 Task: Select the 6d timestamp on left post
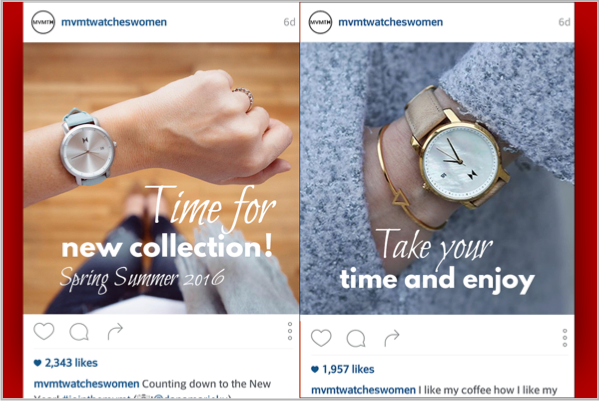(x=289, y=22)
